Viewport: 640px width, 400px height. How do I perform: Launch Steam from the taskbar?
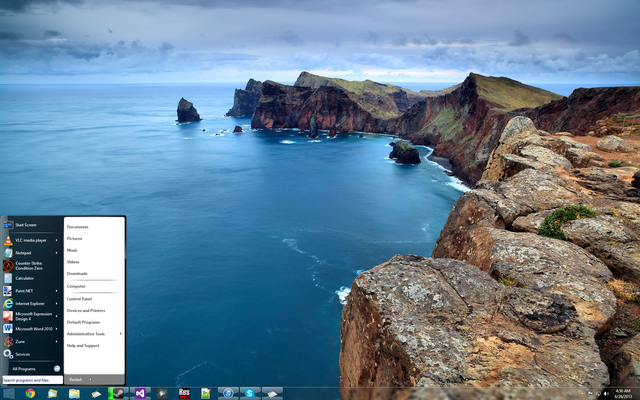tap(118, 393)
